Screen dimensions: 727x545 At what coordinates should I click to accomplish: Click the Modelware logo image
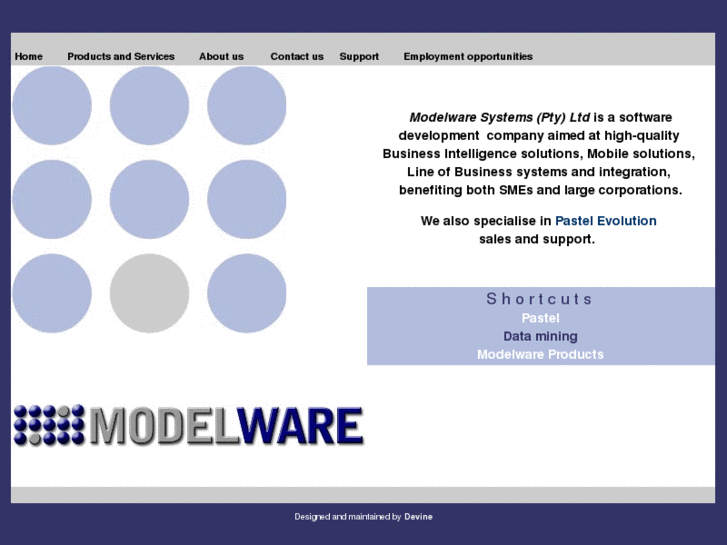click(x=188, y=425)
